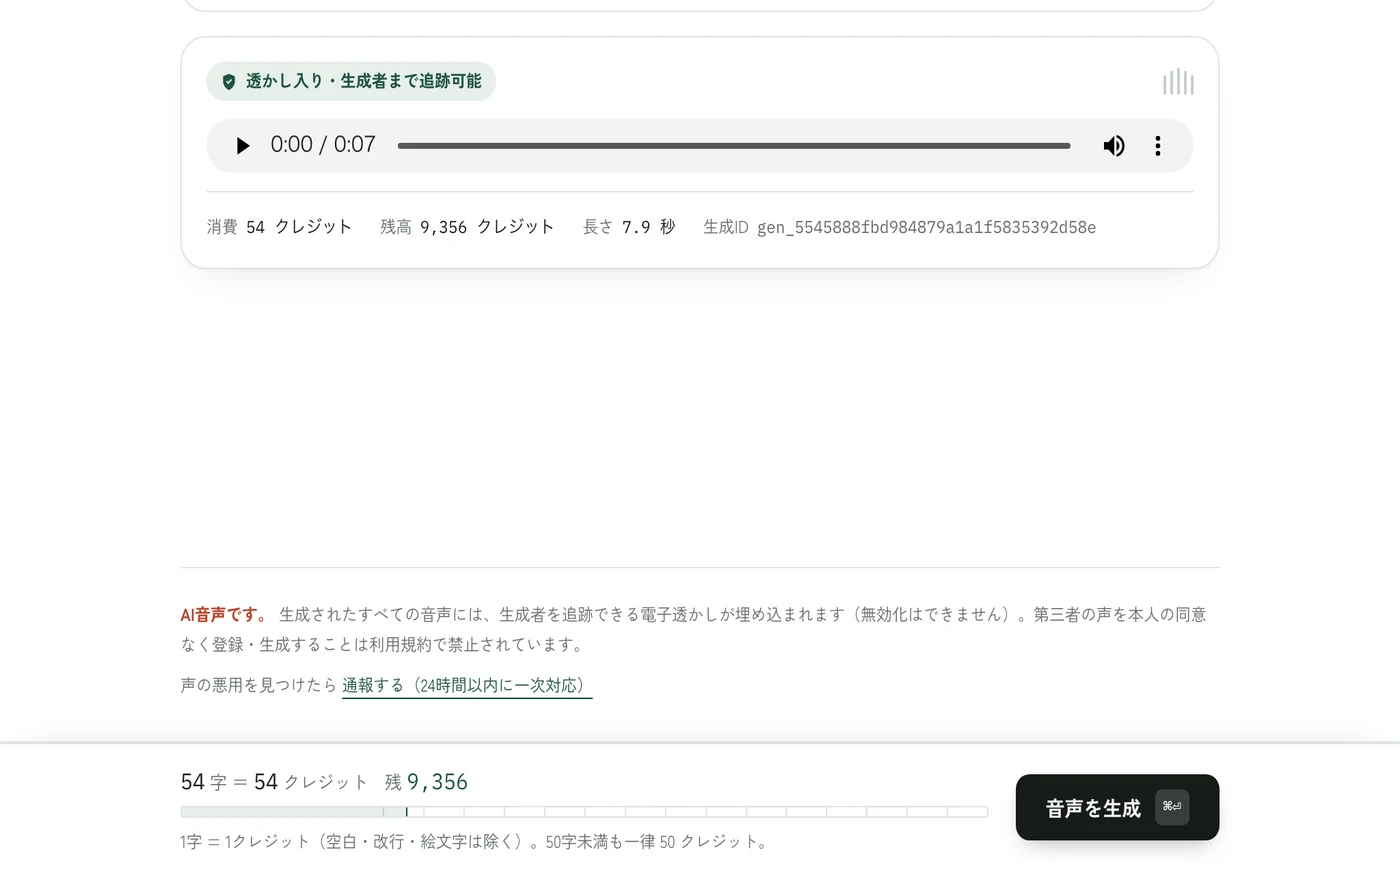Click the character credit usage bar
Image resolution: width=1400 pixels, height=875 pixels.
[584, 812]
